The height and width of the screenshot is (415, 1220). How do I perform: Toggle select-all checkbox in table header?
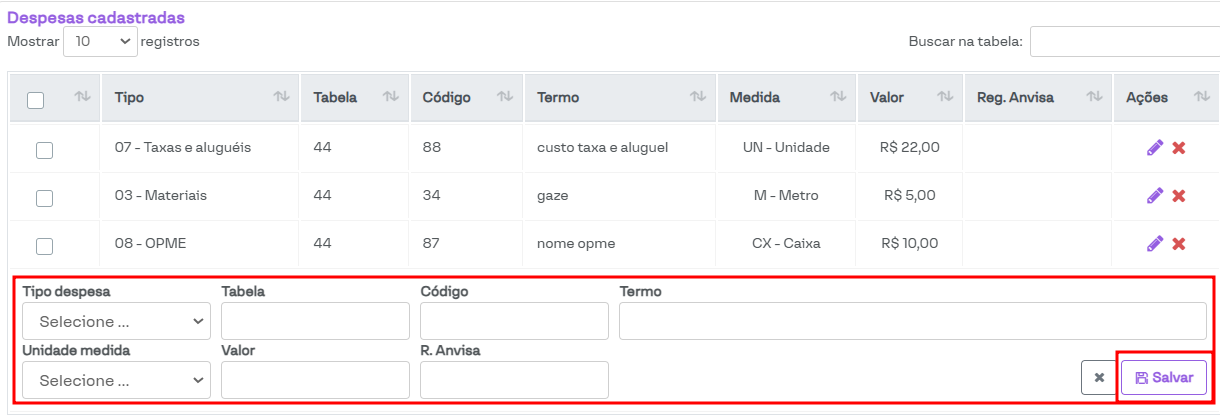35,100
